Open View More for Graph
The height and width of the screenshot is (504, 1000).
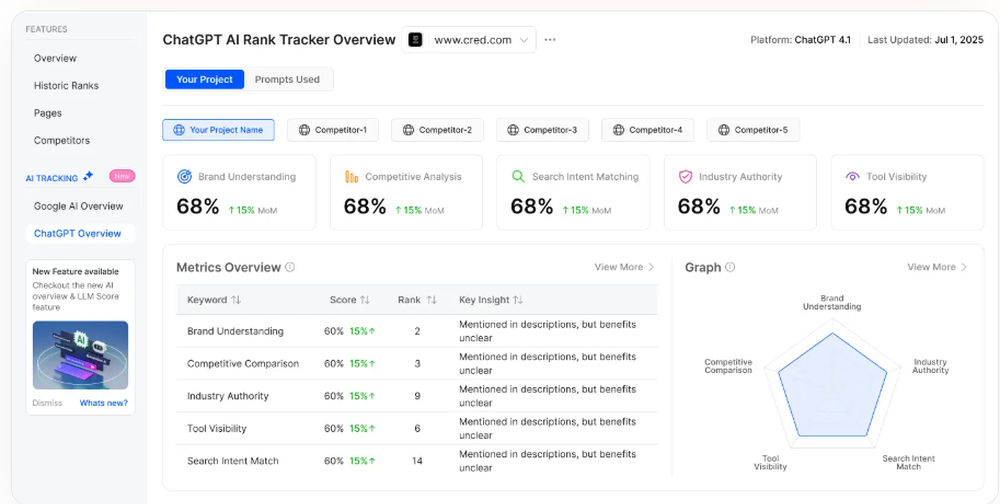point(937,267)
